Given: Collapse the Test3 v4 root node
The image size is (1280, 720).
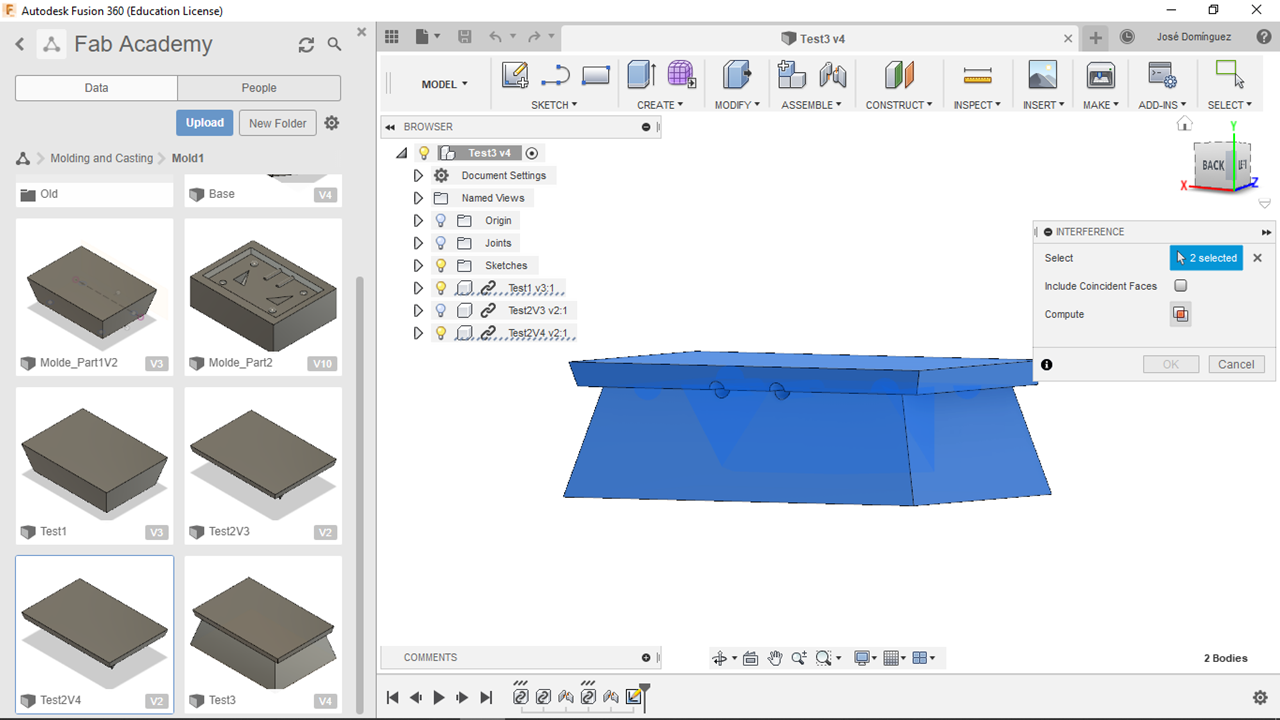Looking at the screenshot, I should point(402,153).
